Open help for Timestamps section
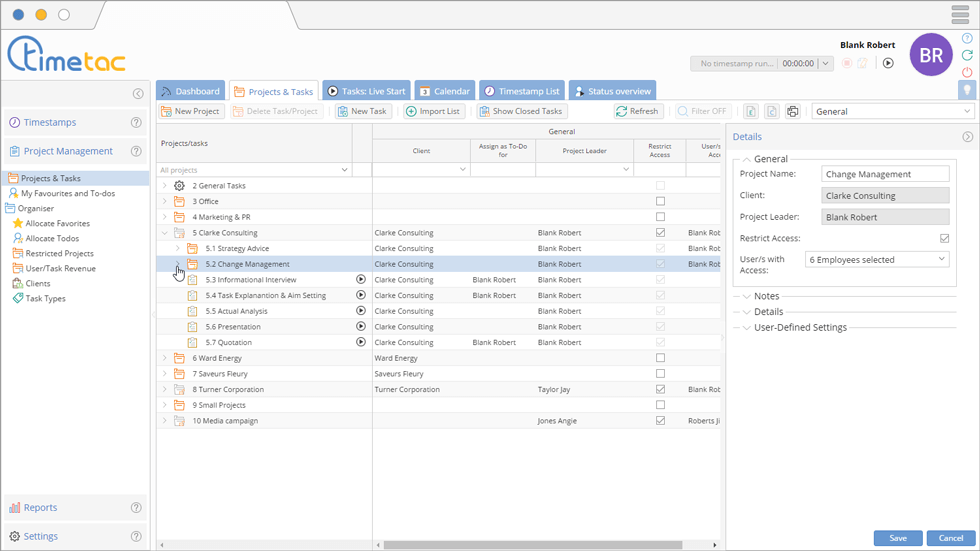The width and height of the screenshot is (980, 551). point(136,122)
